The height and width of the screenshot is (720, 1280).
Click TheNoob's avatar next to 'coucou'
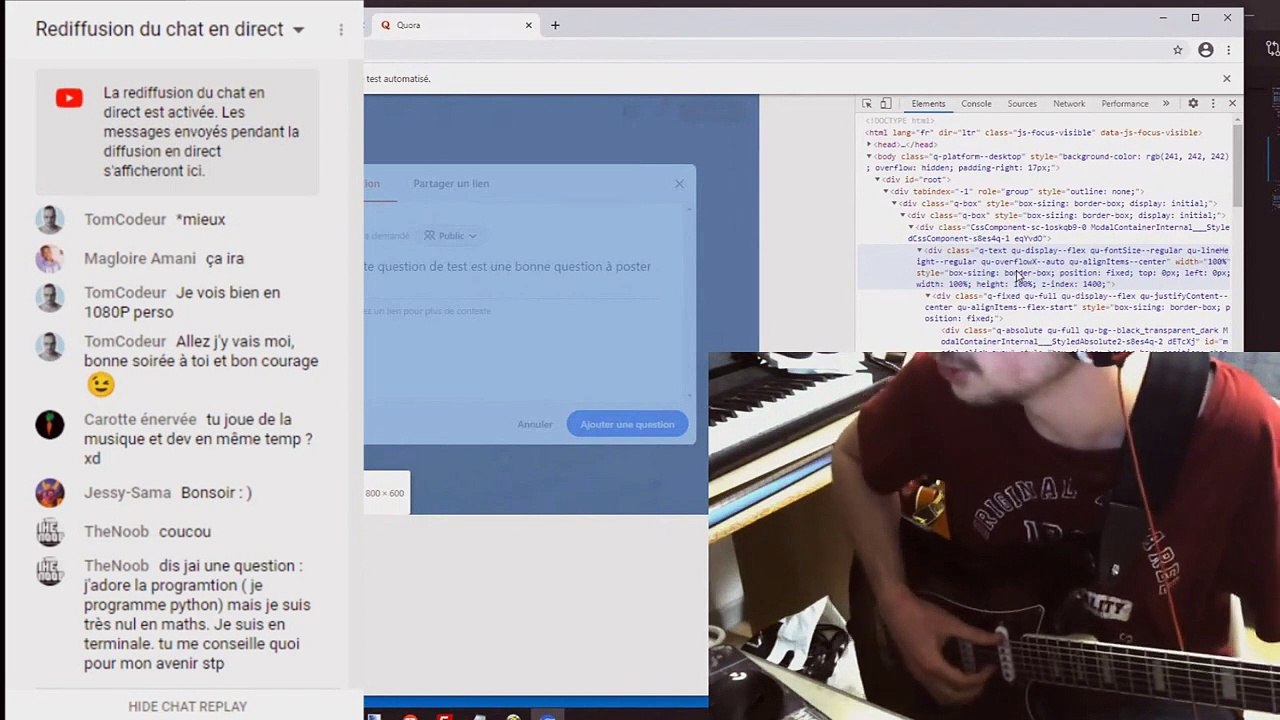point(49,531)
